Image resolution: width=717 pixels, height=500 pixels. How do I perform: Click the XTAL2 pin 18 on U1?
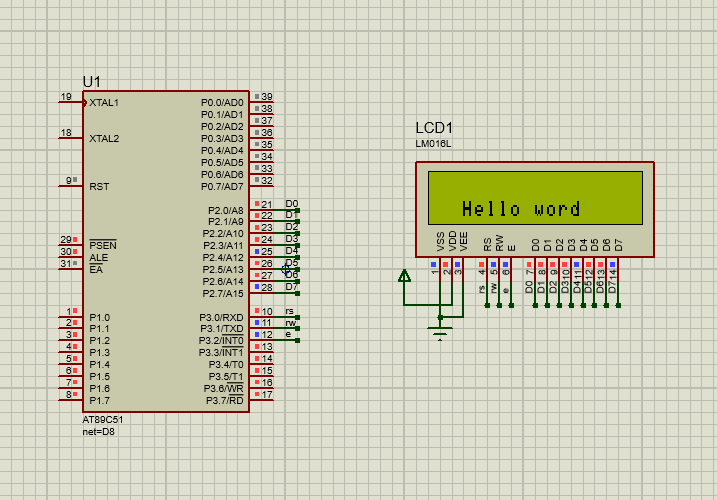[x=70, y=138]
